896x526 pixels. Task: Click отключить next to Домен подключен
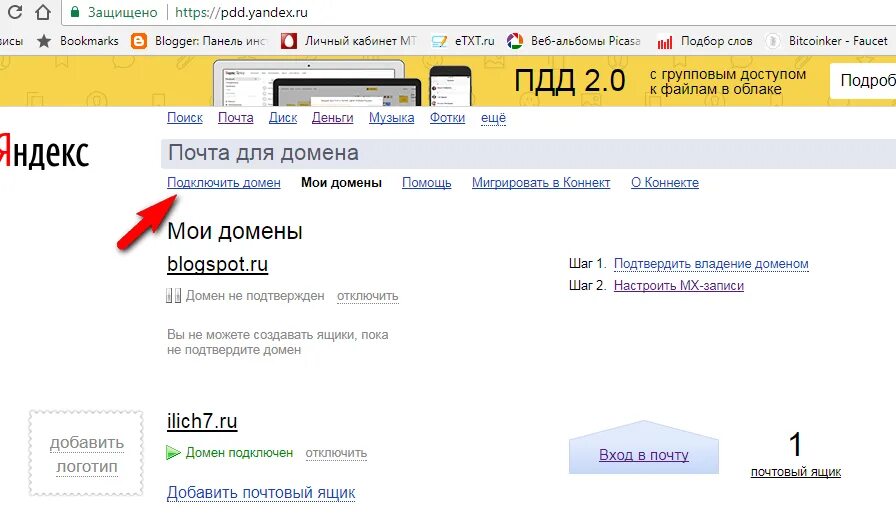336,453
